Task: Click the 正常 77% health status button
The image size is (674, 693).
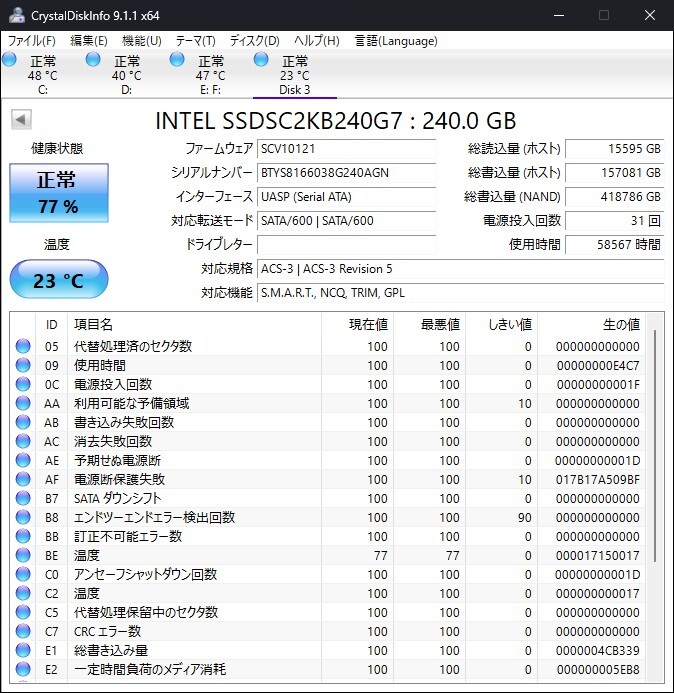Action: [x=57, y=192]
